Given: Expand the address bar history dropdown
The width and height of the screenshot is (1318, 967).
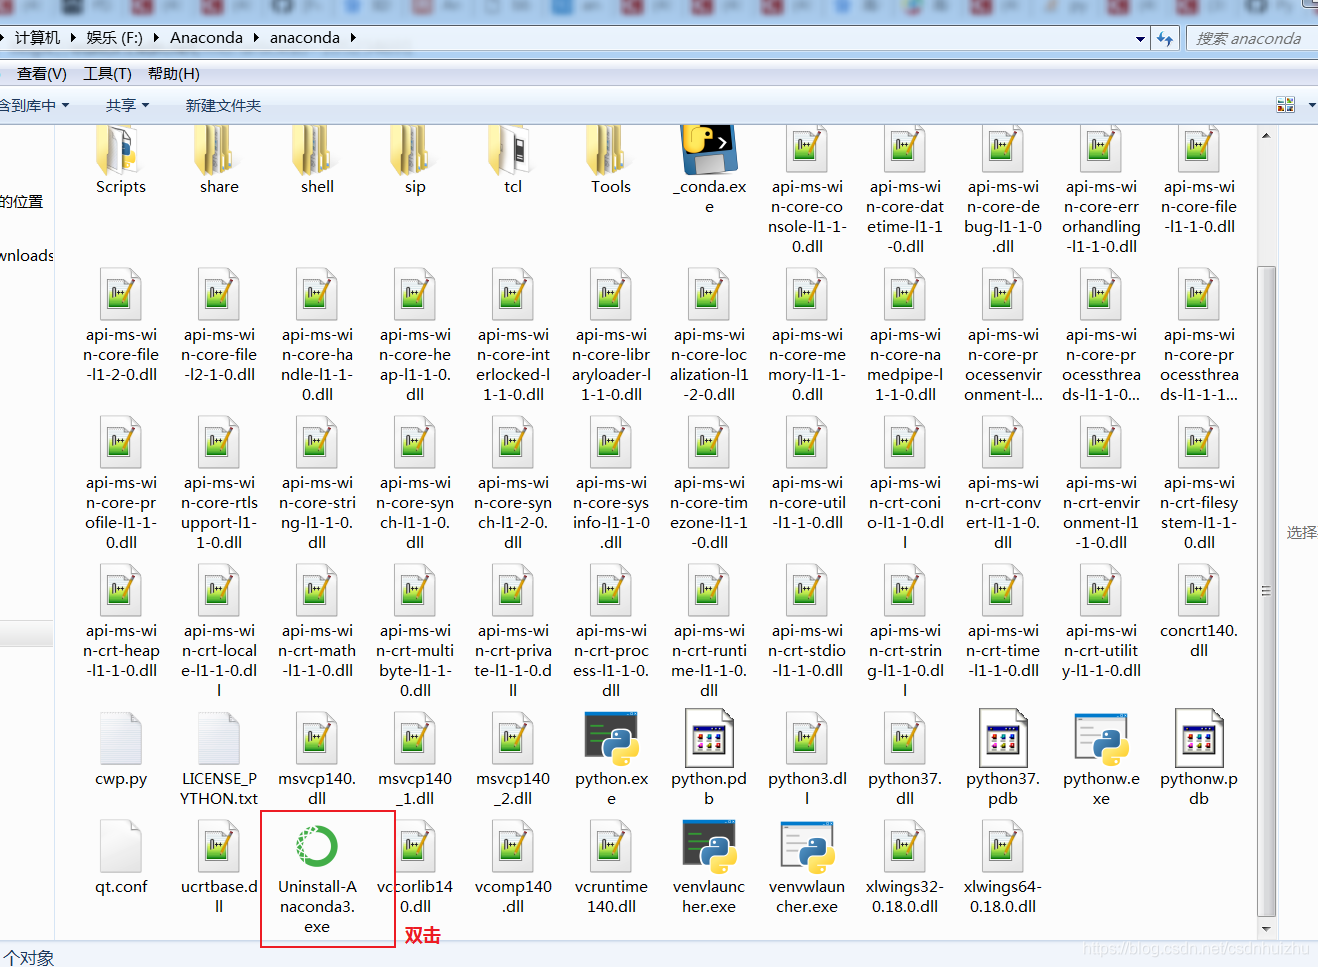Looking at the screenshot, I should pyautogui.click(x=1141, y=39).
